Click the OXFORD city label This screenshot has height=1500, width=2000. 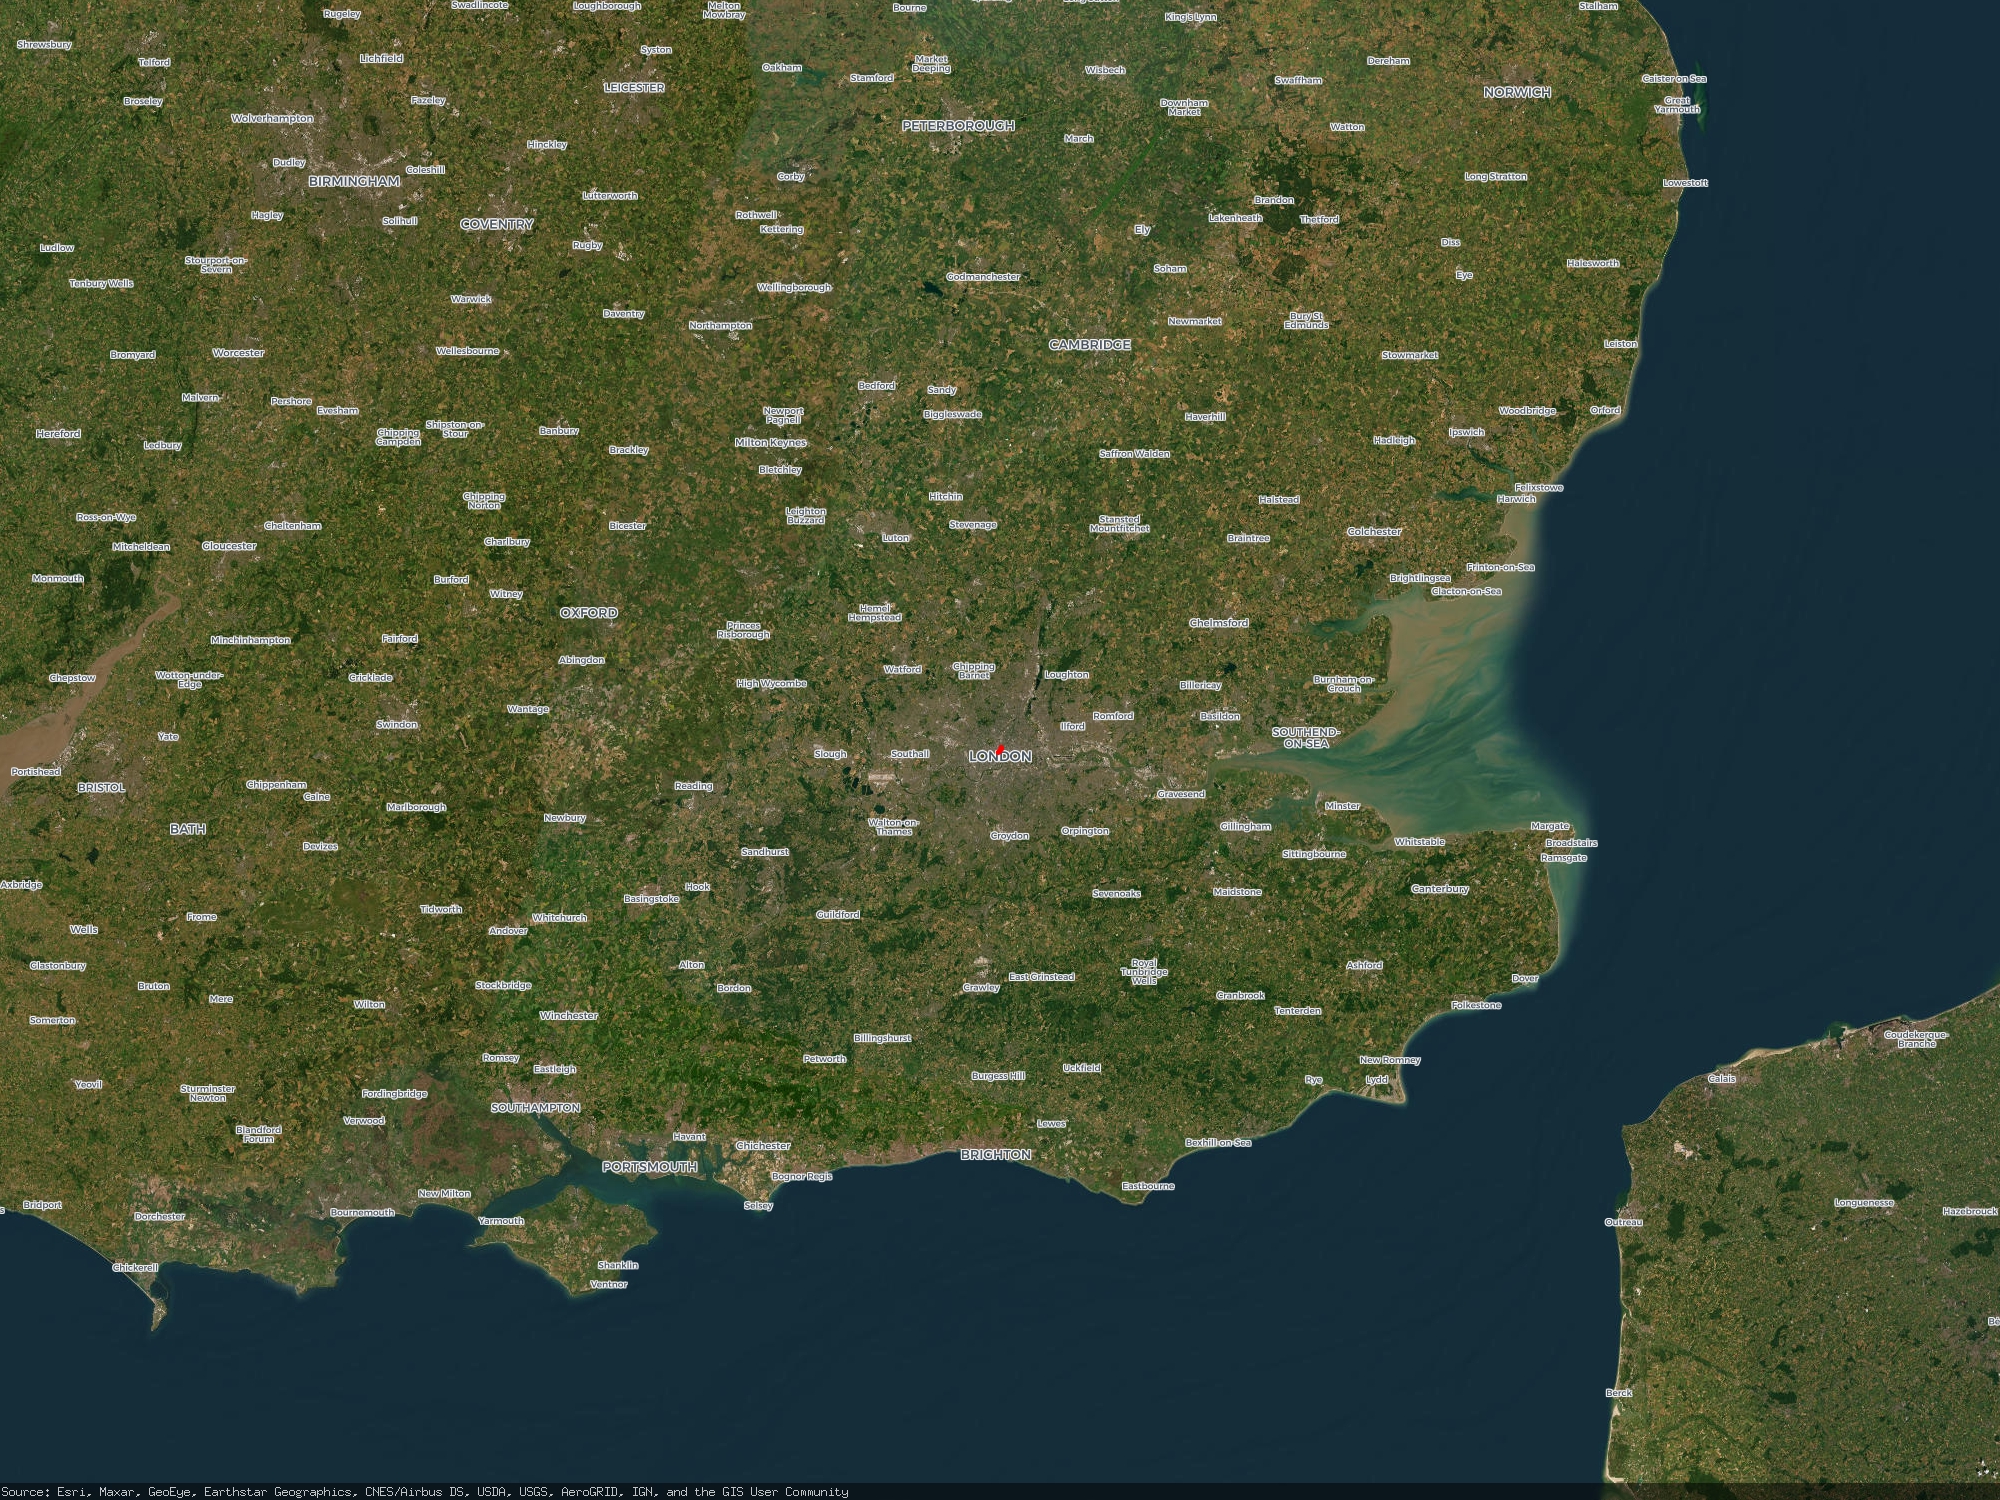click(x=588, y=613)
